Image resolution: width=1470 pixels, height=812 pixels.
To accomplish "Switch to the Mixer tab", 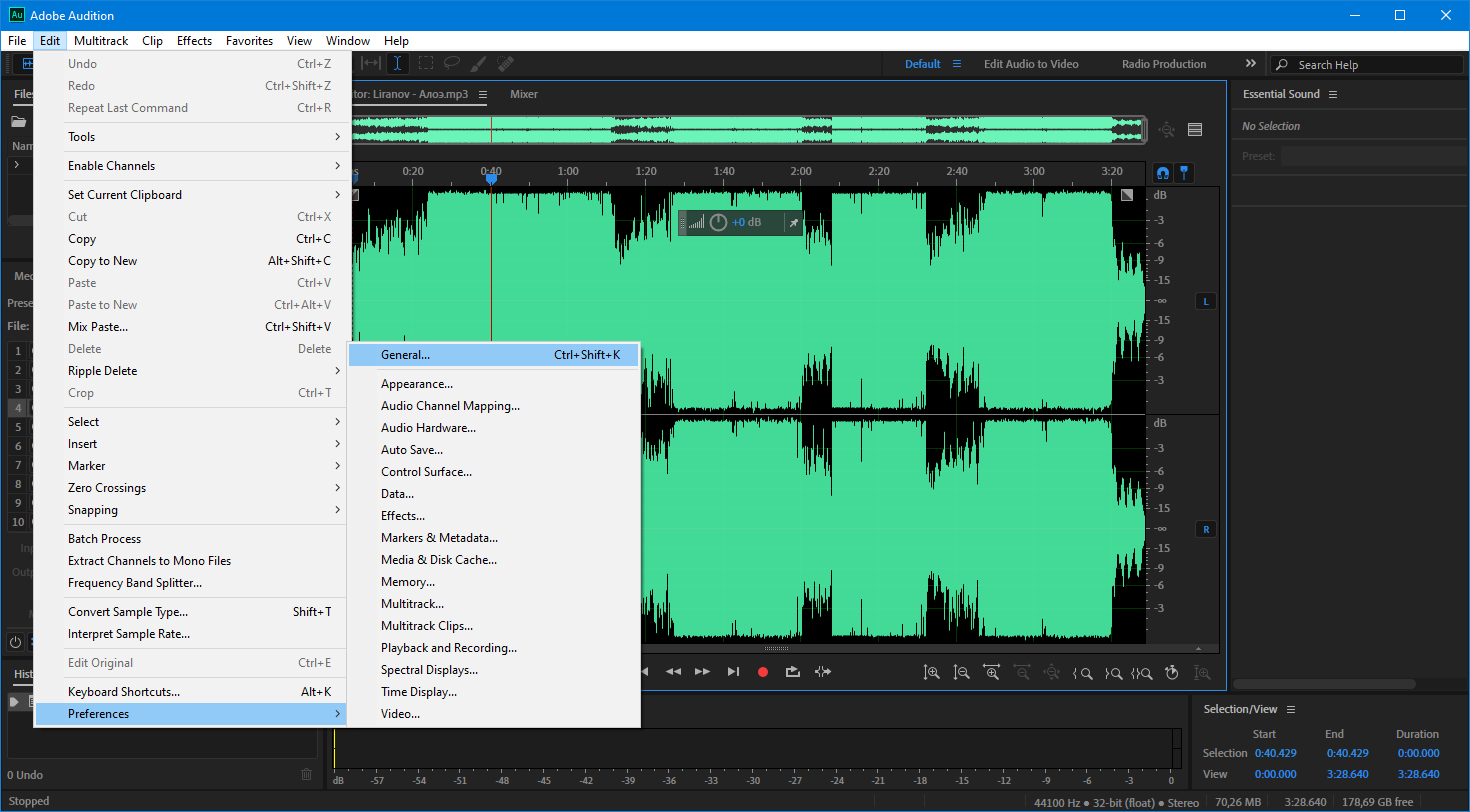I will 524,94.
